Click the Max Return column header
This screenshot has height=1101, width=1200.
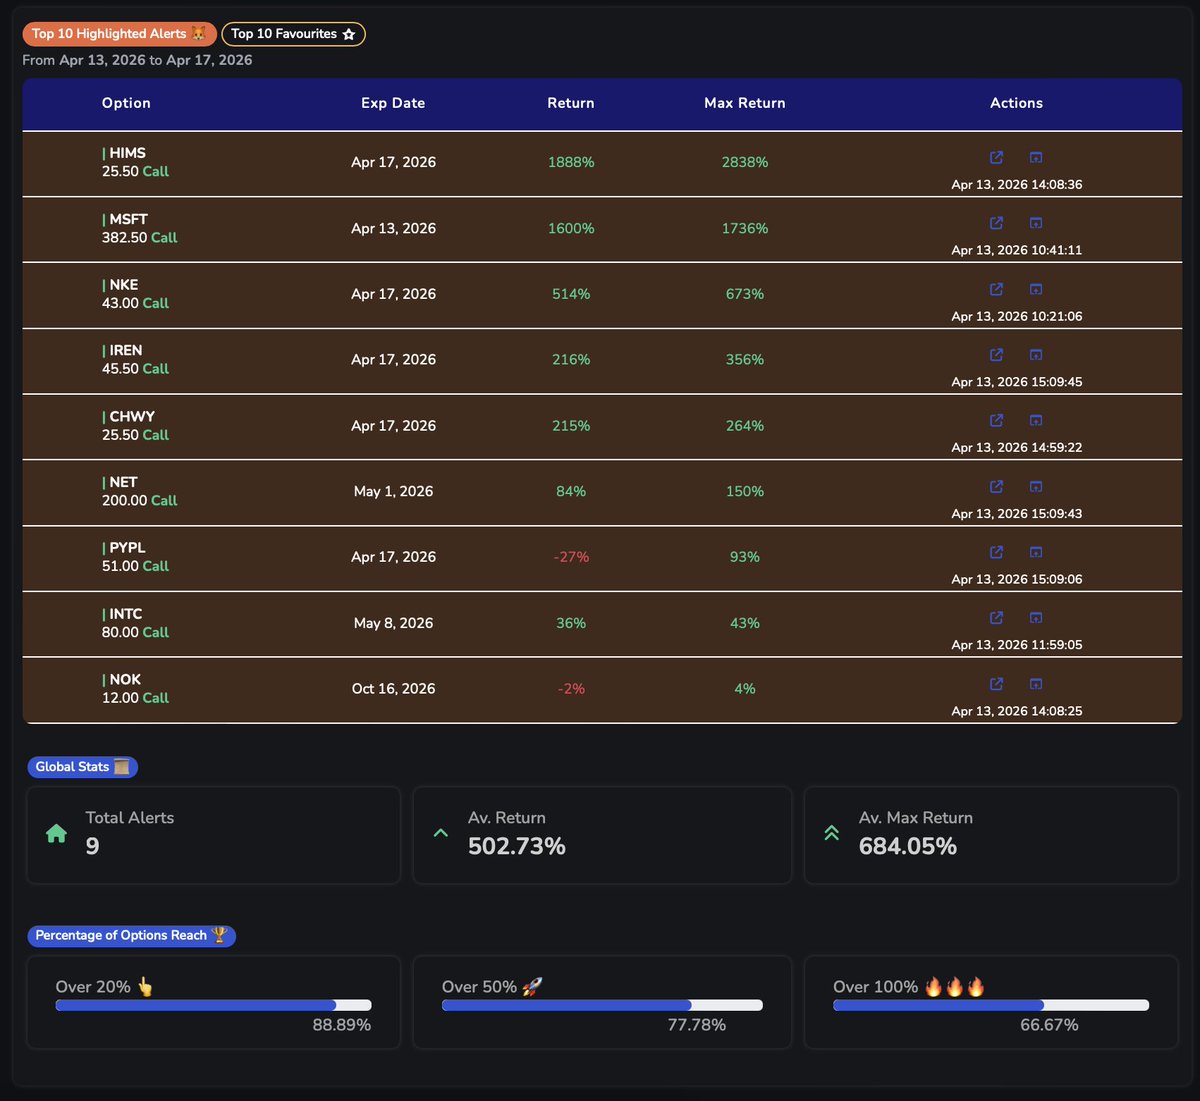745,103
